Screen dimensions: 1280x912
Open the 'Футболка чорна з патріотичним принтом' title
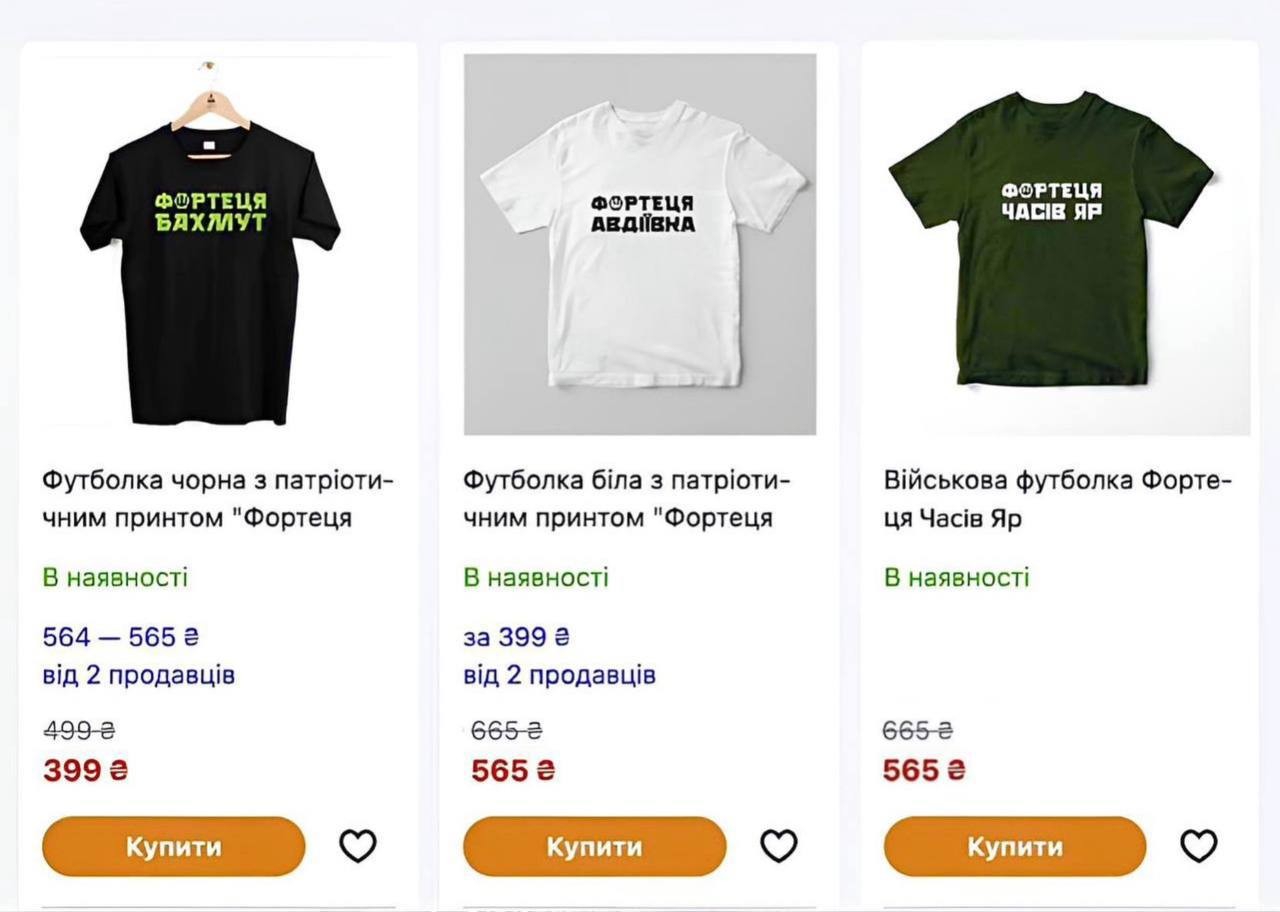point(218,499)
